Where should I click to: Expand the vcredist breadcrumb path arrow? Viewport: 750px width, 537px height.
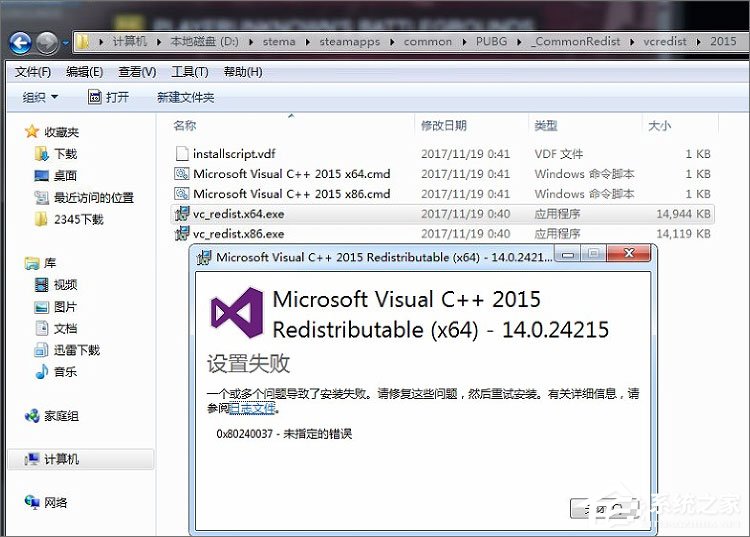(x=700, y=42)
